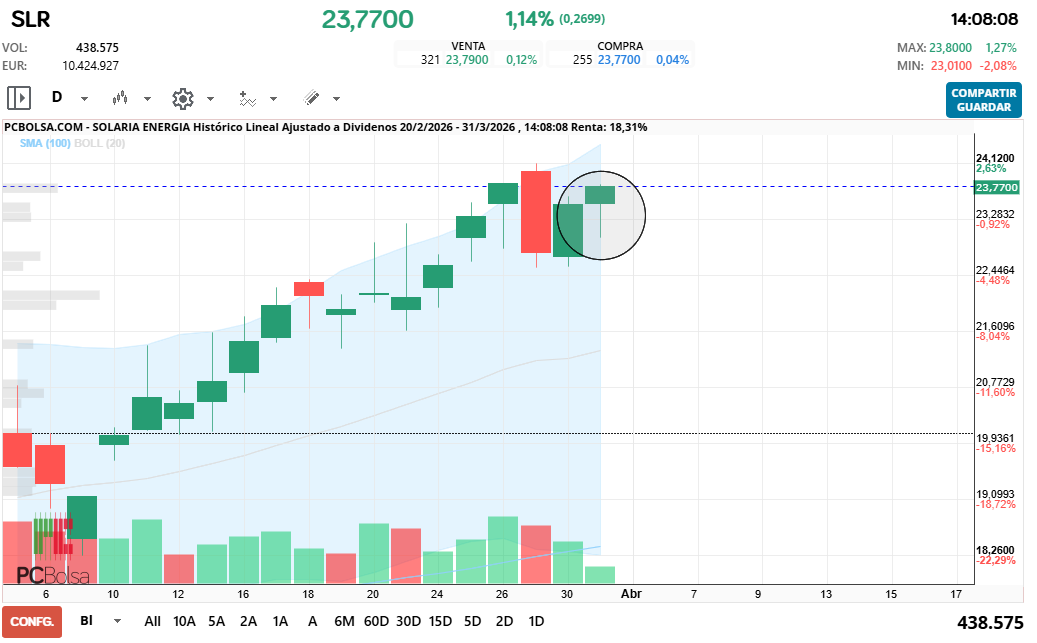Toggle the side panel icon
Viewport: 1037px width, 643px height.
[x=19, y=98]
